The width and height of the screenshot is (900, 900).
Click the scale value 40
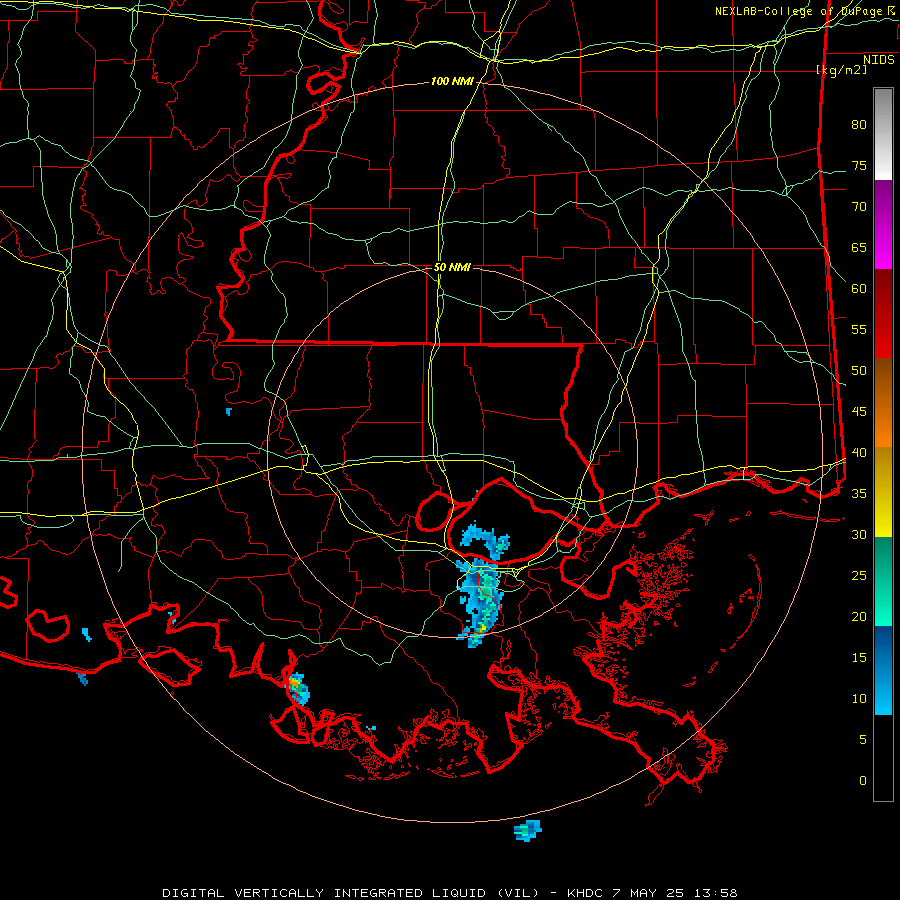coord(859,453)
